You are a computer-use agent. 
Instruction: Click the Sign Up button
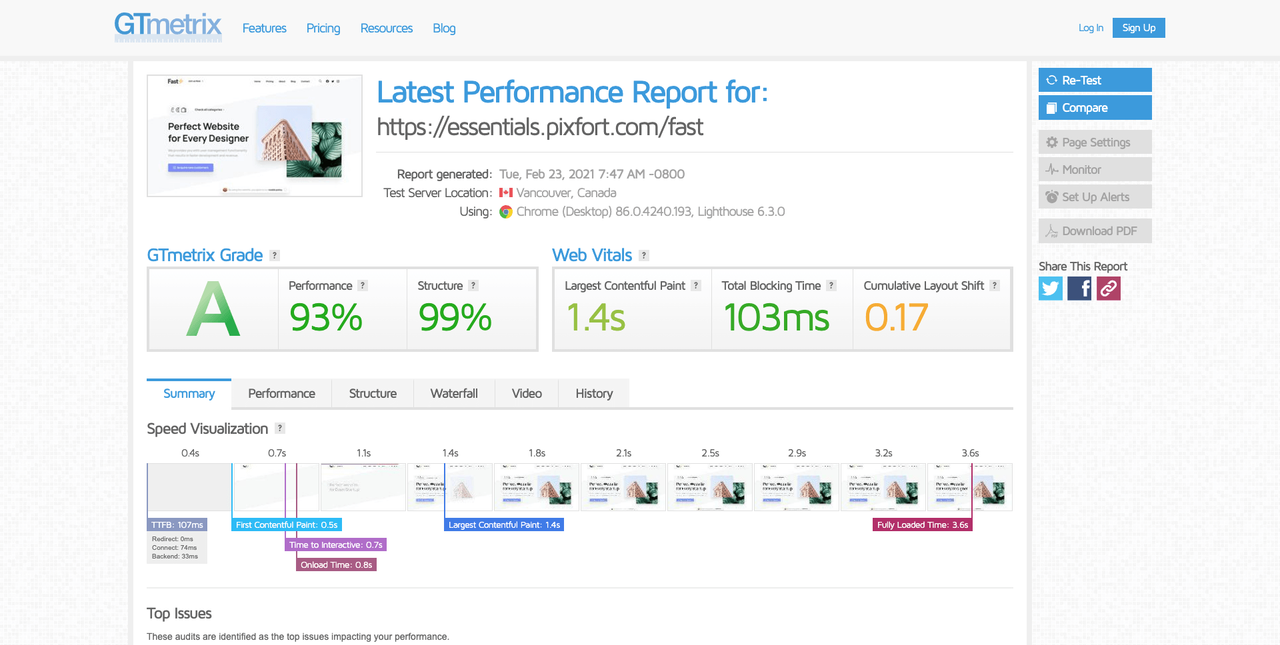click(x=1138, y=28)
